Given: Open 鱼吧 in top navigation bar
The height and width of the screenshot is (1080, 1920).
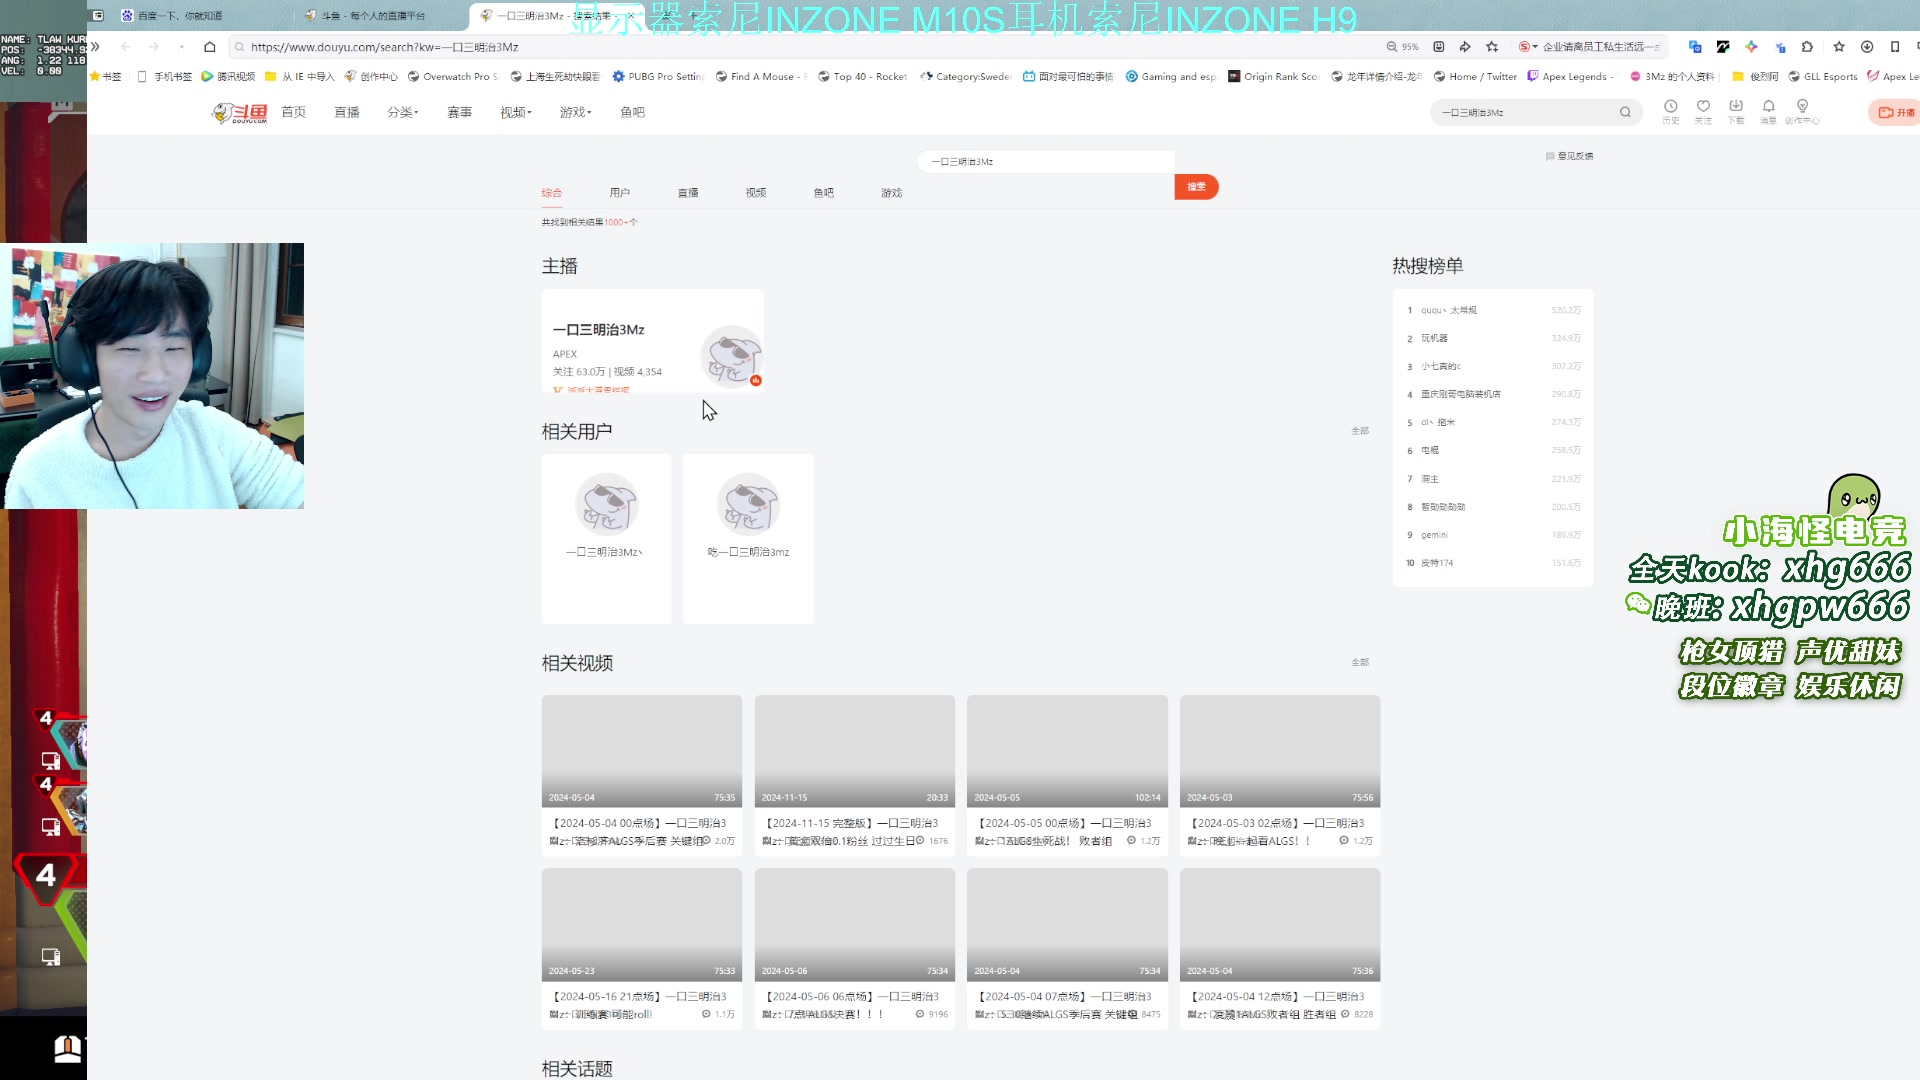Looking at the screenshot, I should 633,113.
